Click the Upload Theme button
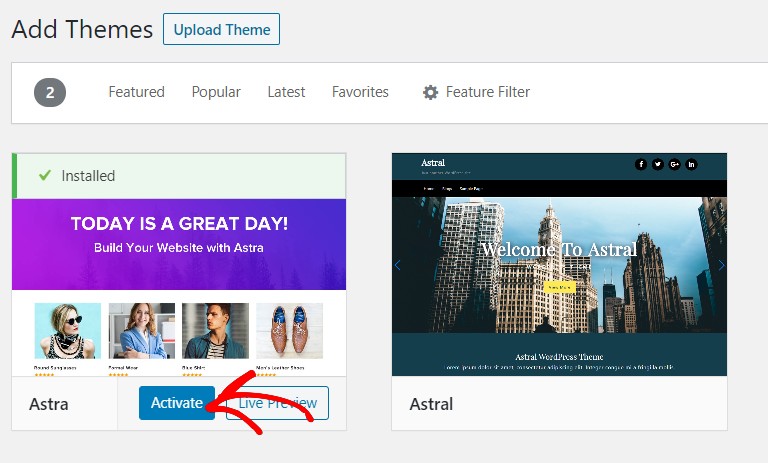The height and width of the screenshot is (463, 768). [x=221, y=29]
